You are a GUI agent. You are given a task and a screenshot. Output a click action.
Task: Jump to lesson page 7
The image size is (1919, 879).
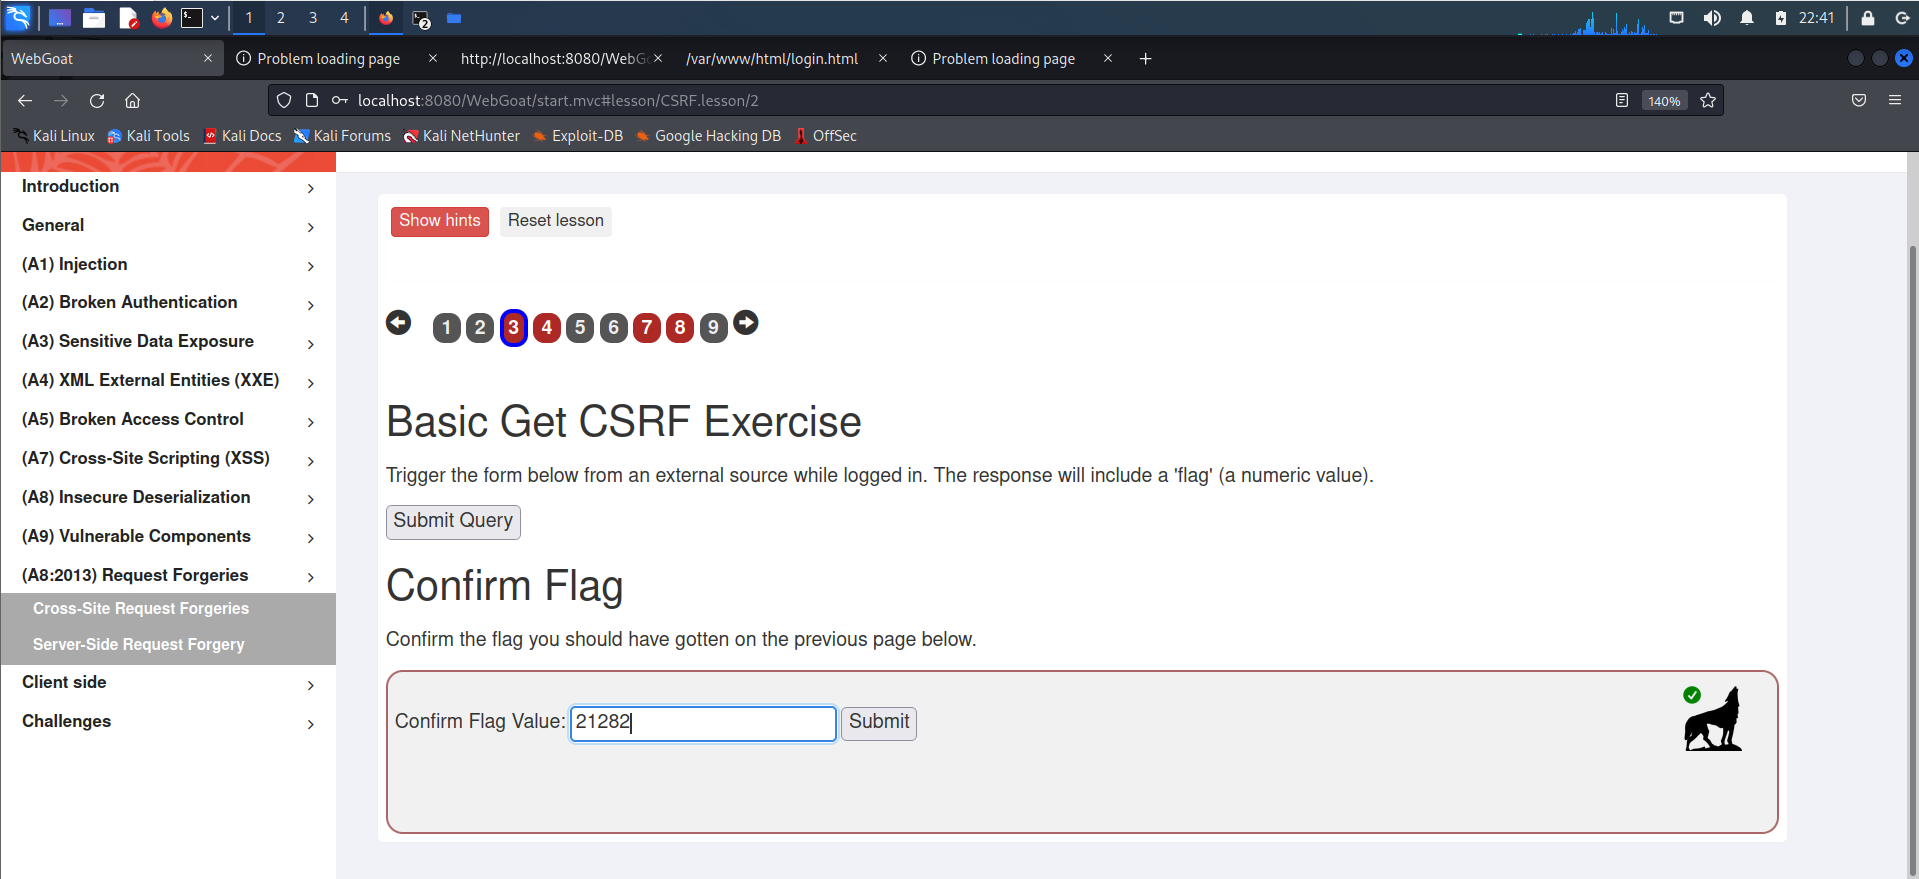coord(646,328)
